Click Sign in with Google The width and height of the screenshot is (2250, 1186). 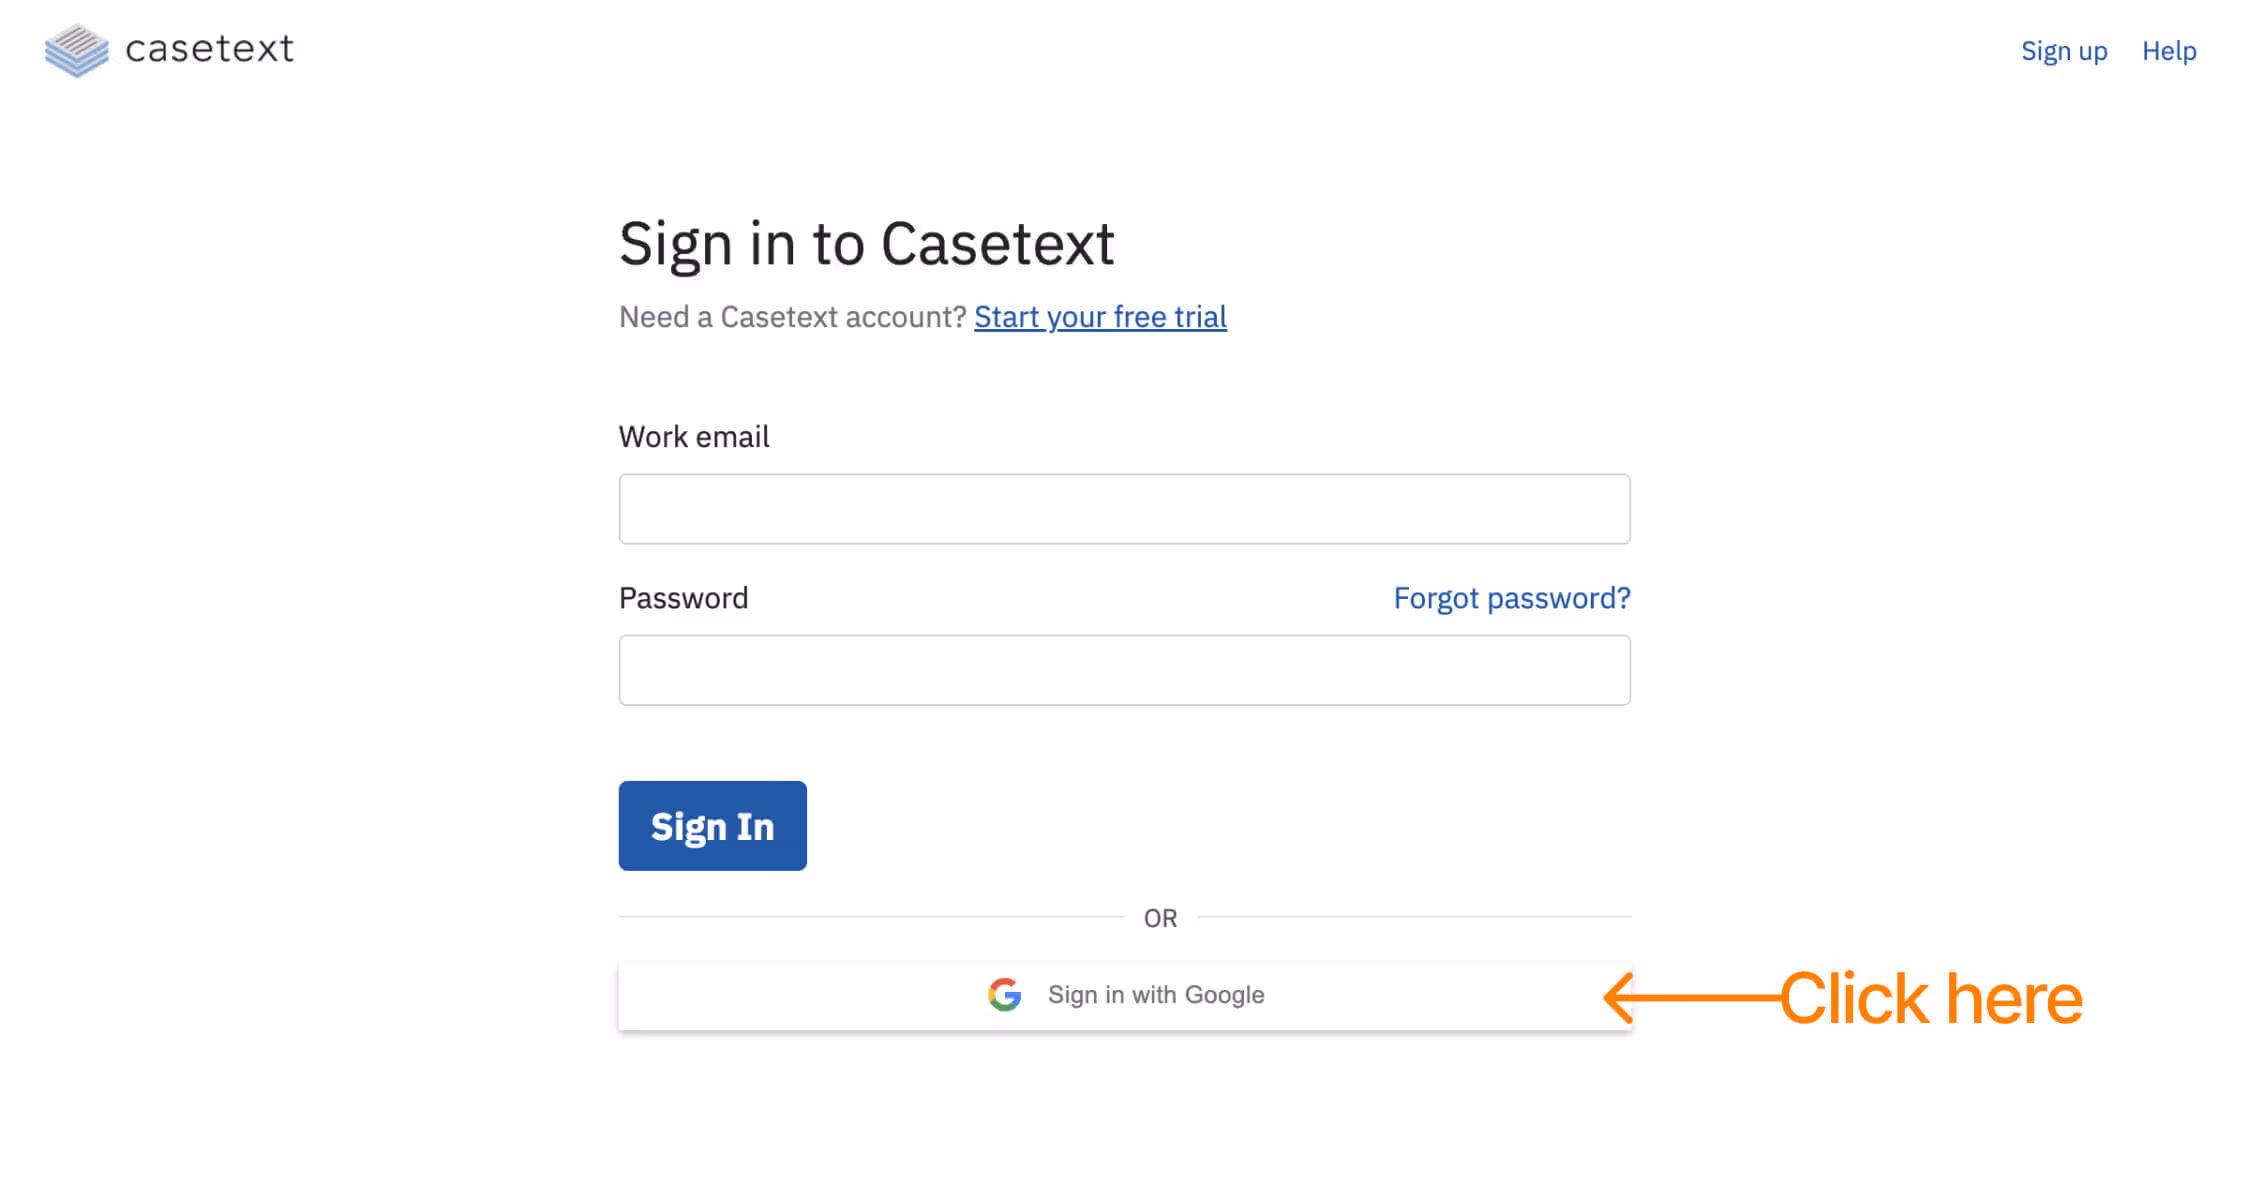pos(1125,995)
